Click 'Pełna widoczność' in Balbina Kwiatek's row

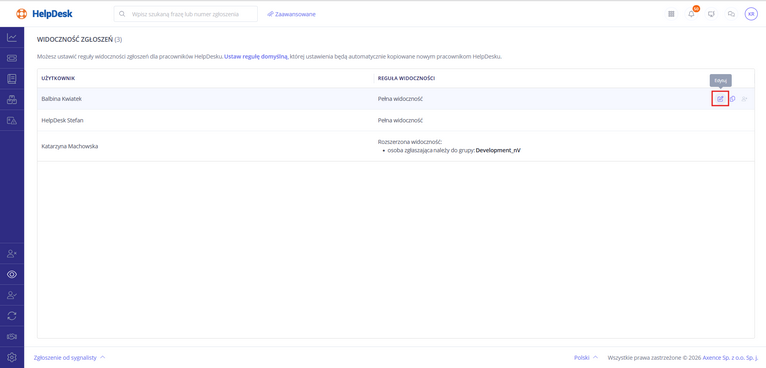[400, 99]
